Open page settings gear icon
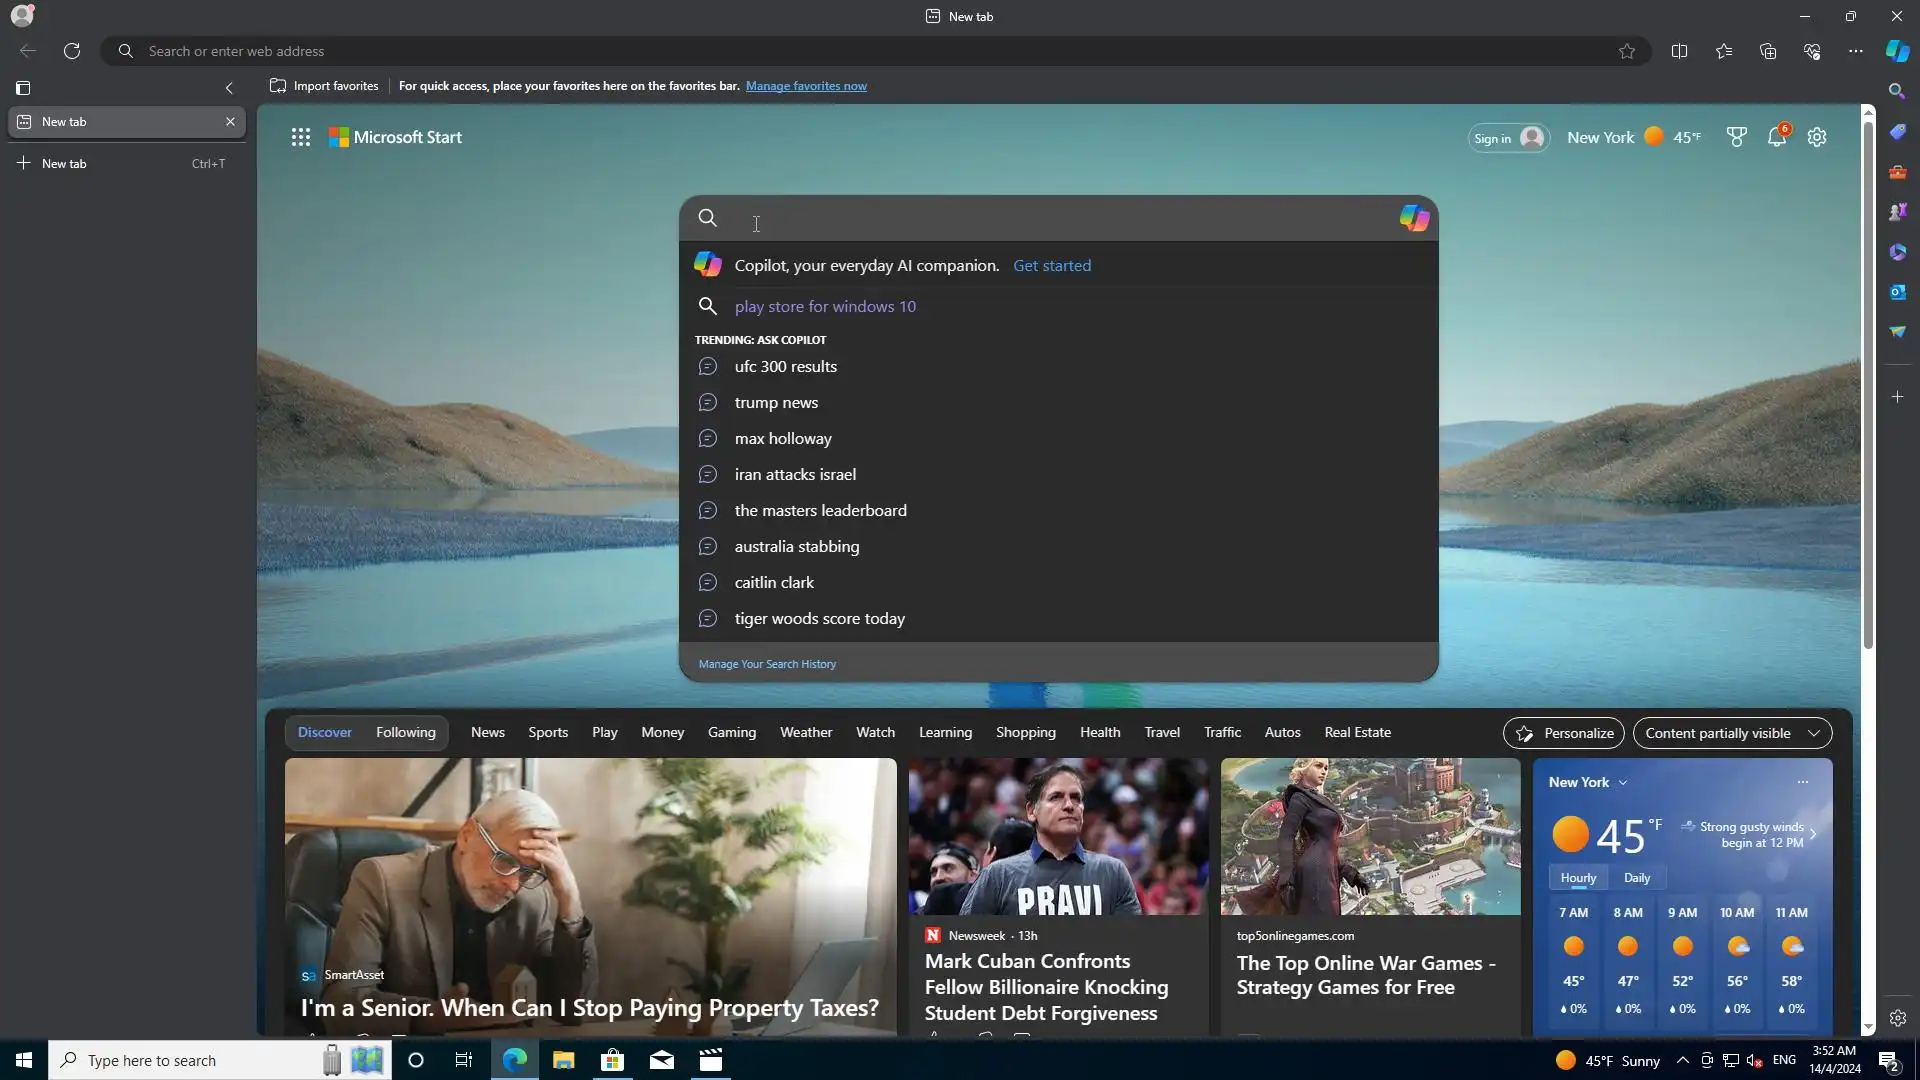The height and width of the screenshot is (1080, 1920). pos(1817,138)
